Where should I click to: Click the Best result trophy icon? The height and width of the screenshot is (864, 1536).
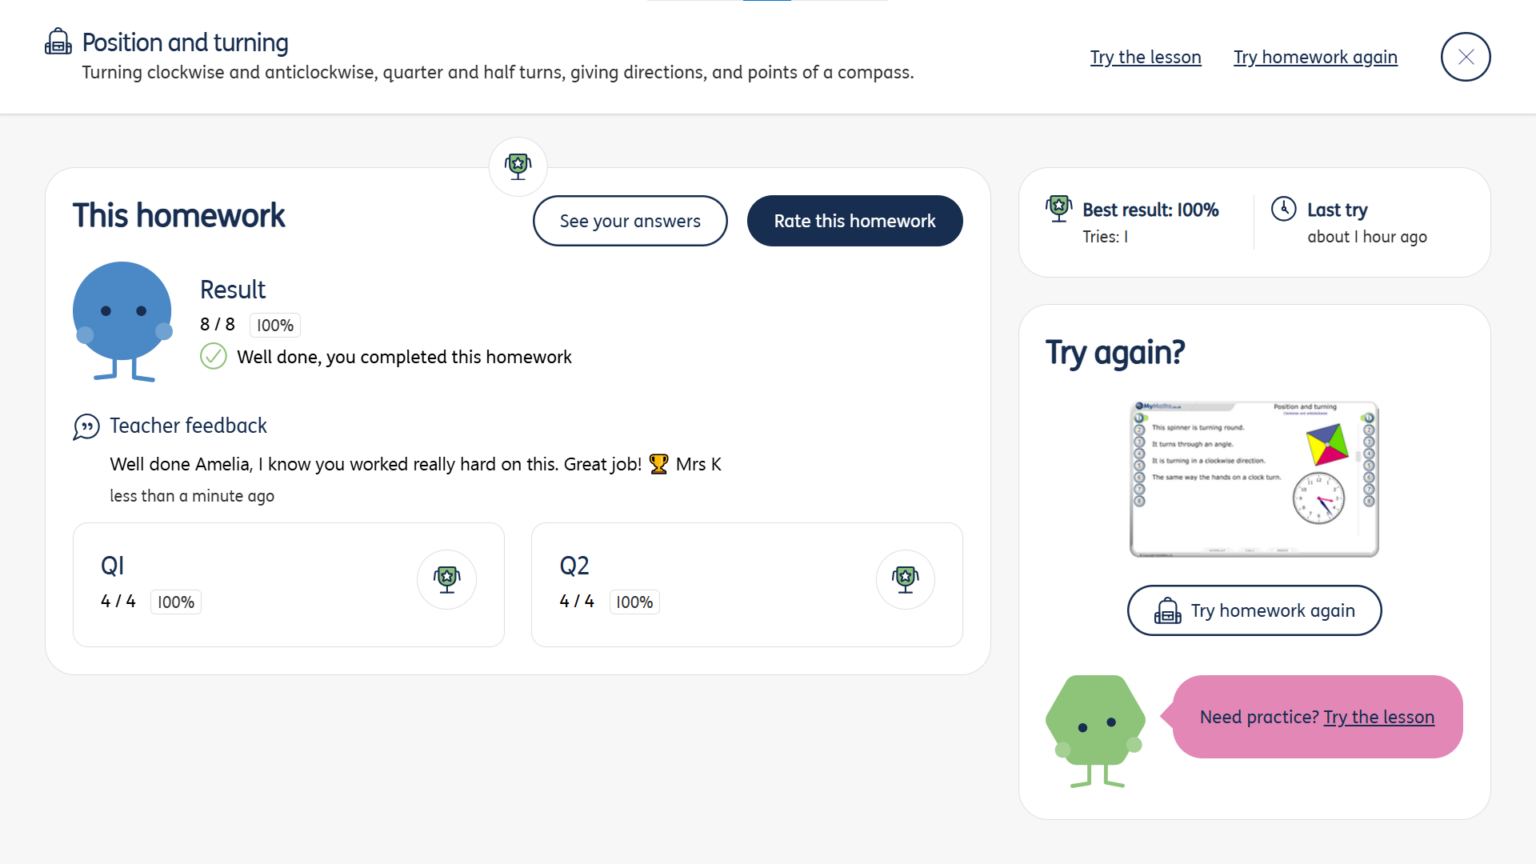pyautogui.click(x=1059, y=208)
